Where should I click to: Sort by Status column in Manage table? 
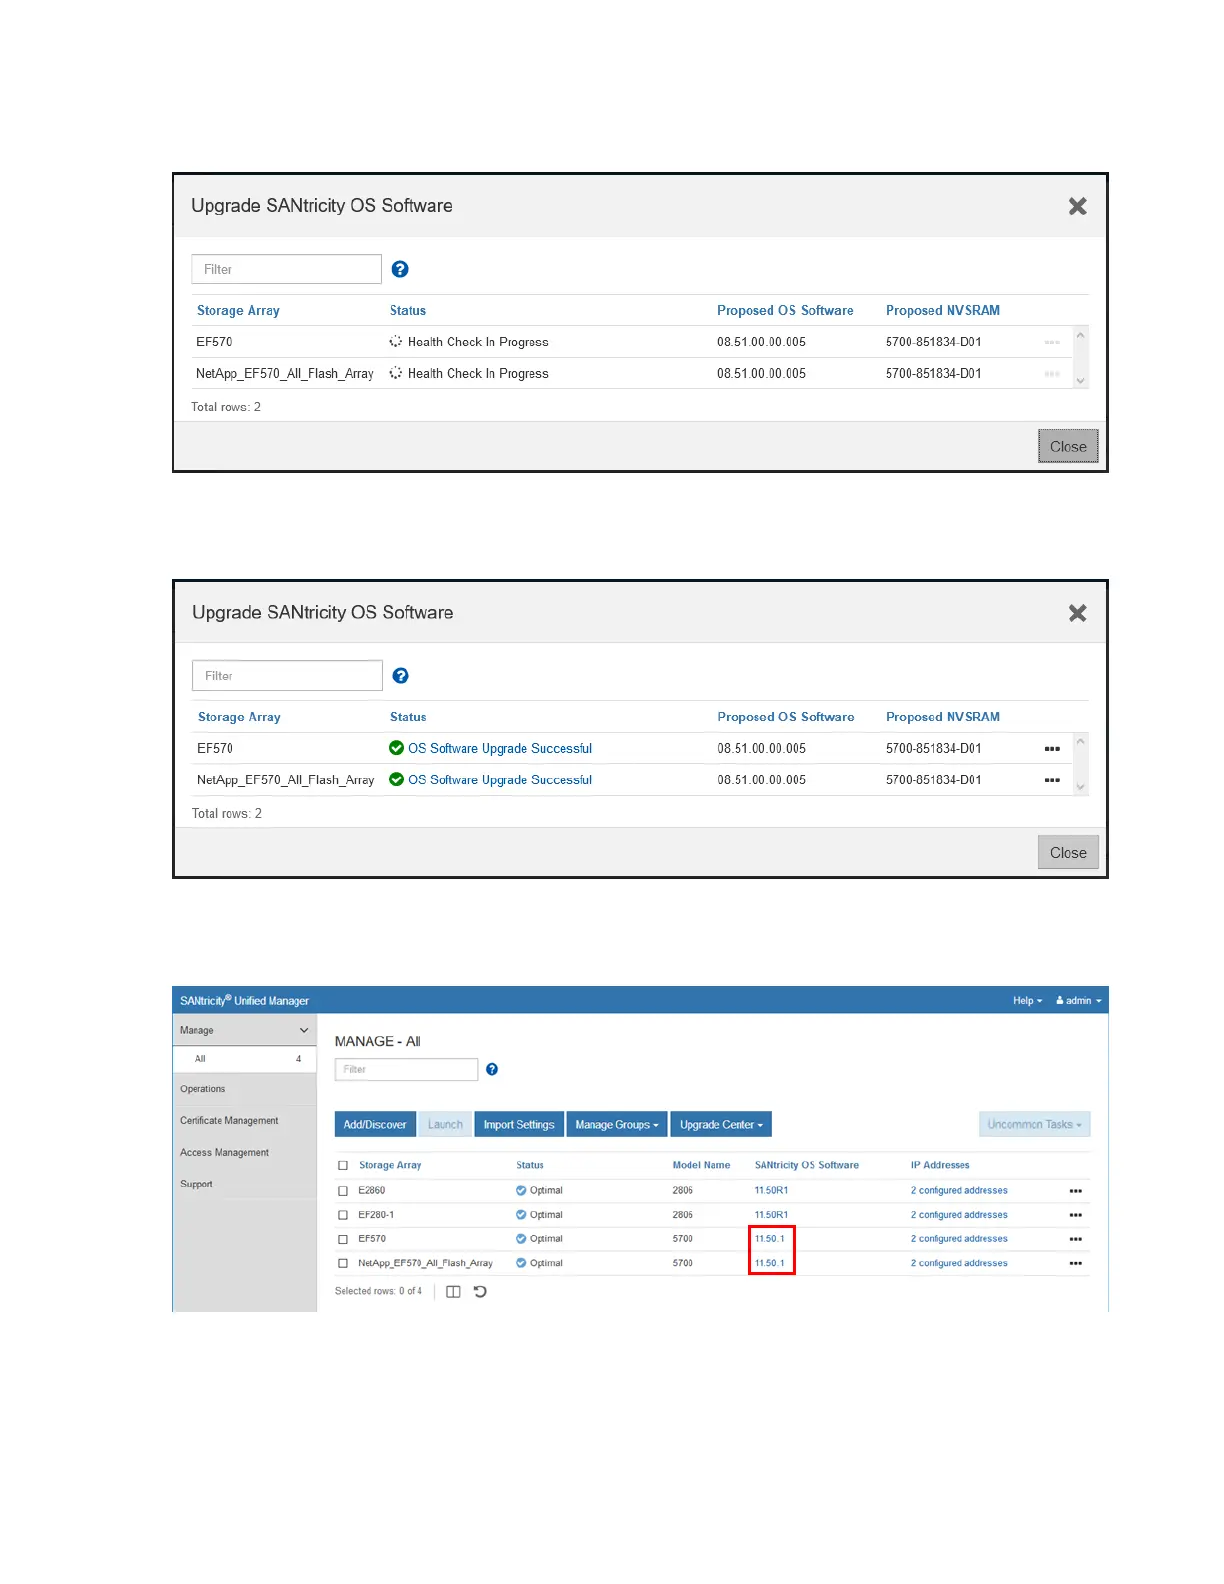coord(530,1166)
